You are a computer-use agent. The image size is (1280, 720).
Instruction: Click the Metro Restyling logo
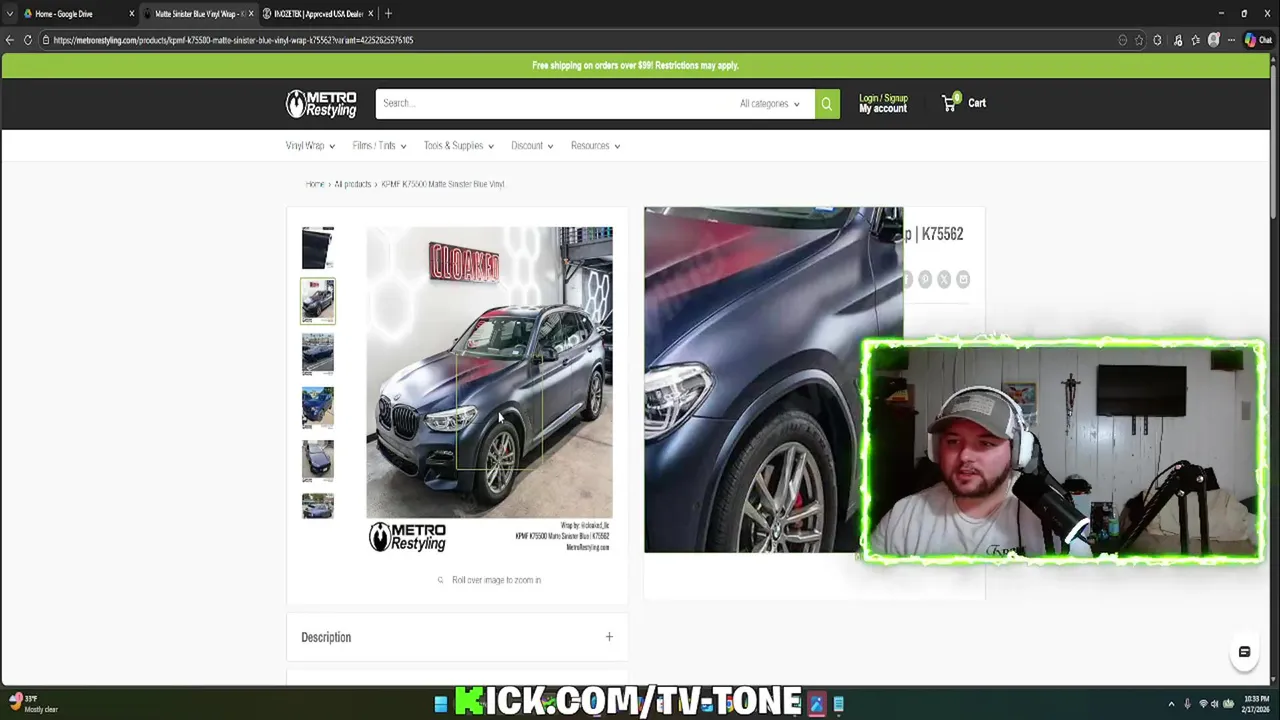coord(321,103)
